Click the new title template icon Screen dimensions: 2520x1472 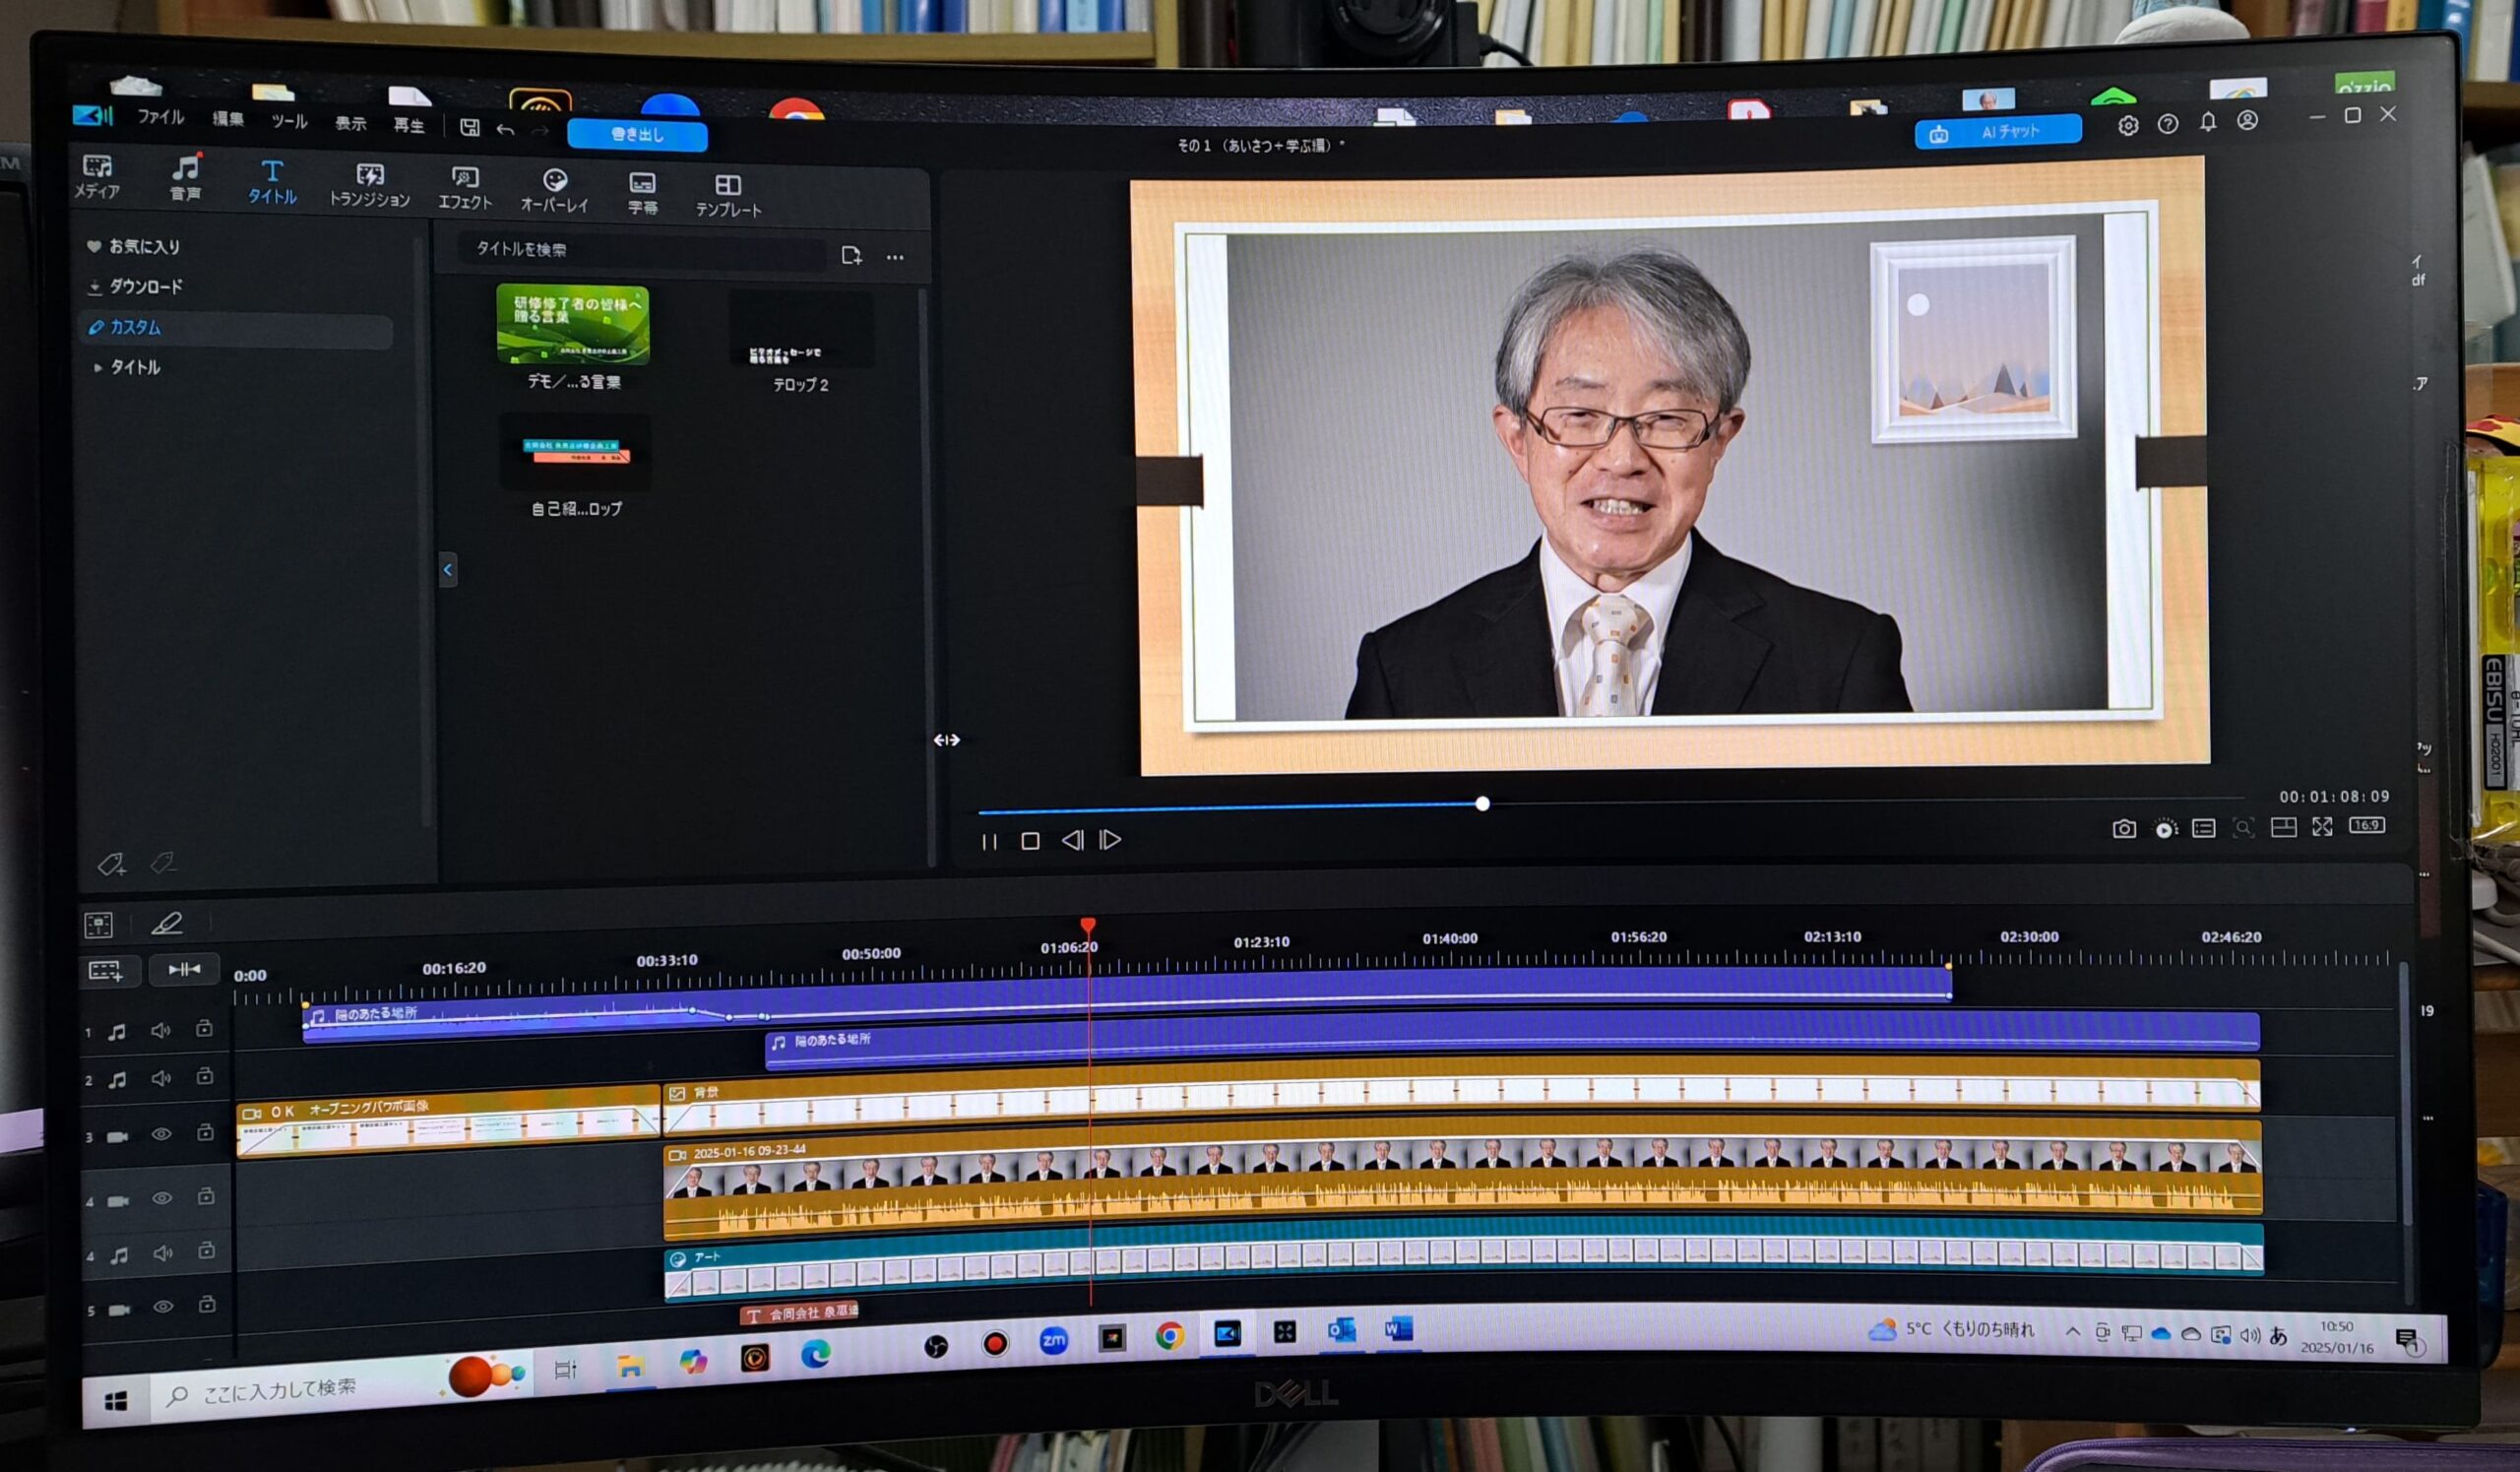click(851, 256)
